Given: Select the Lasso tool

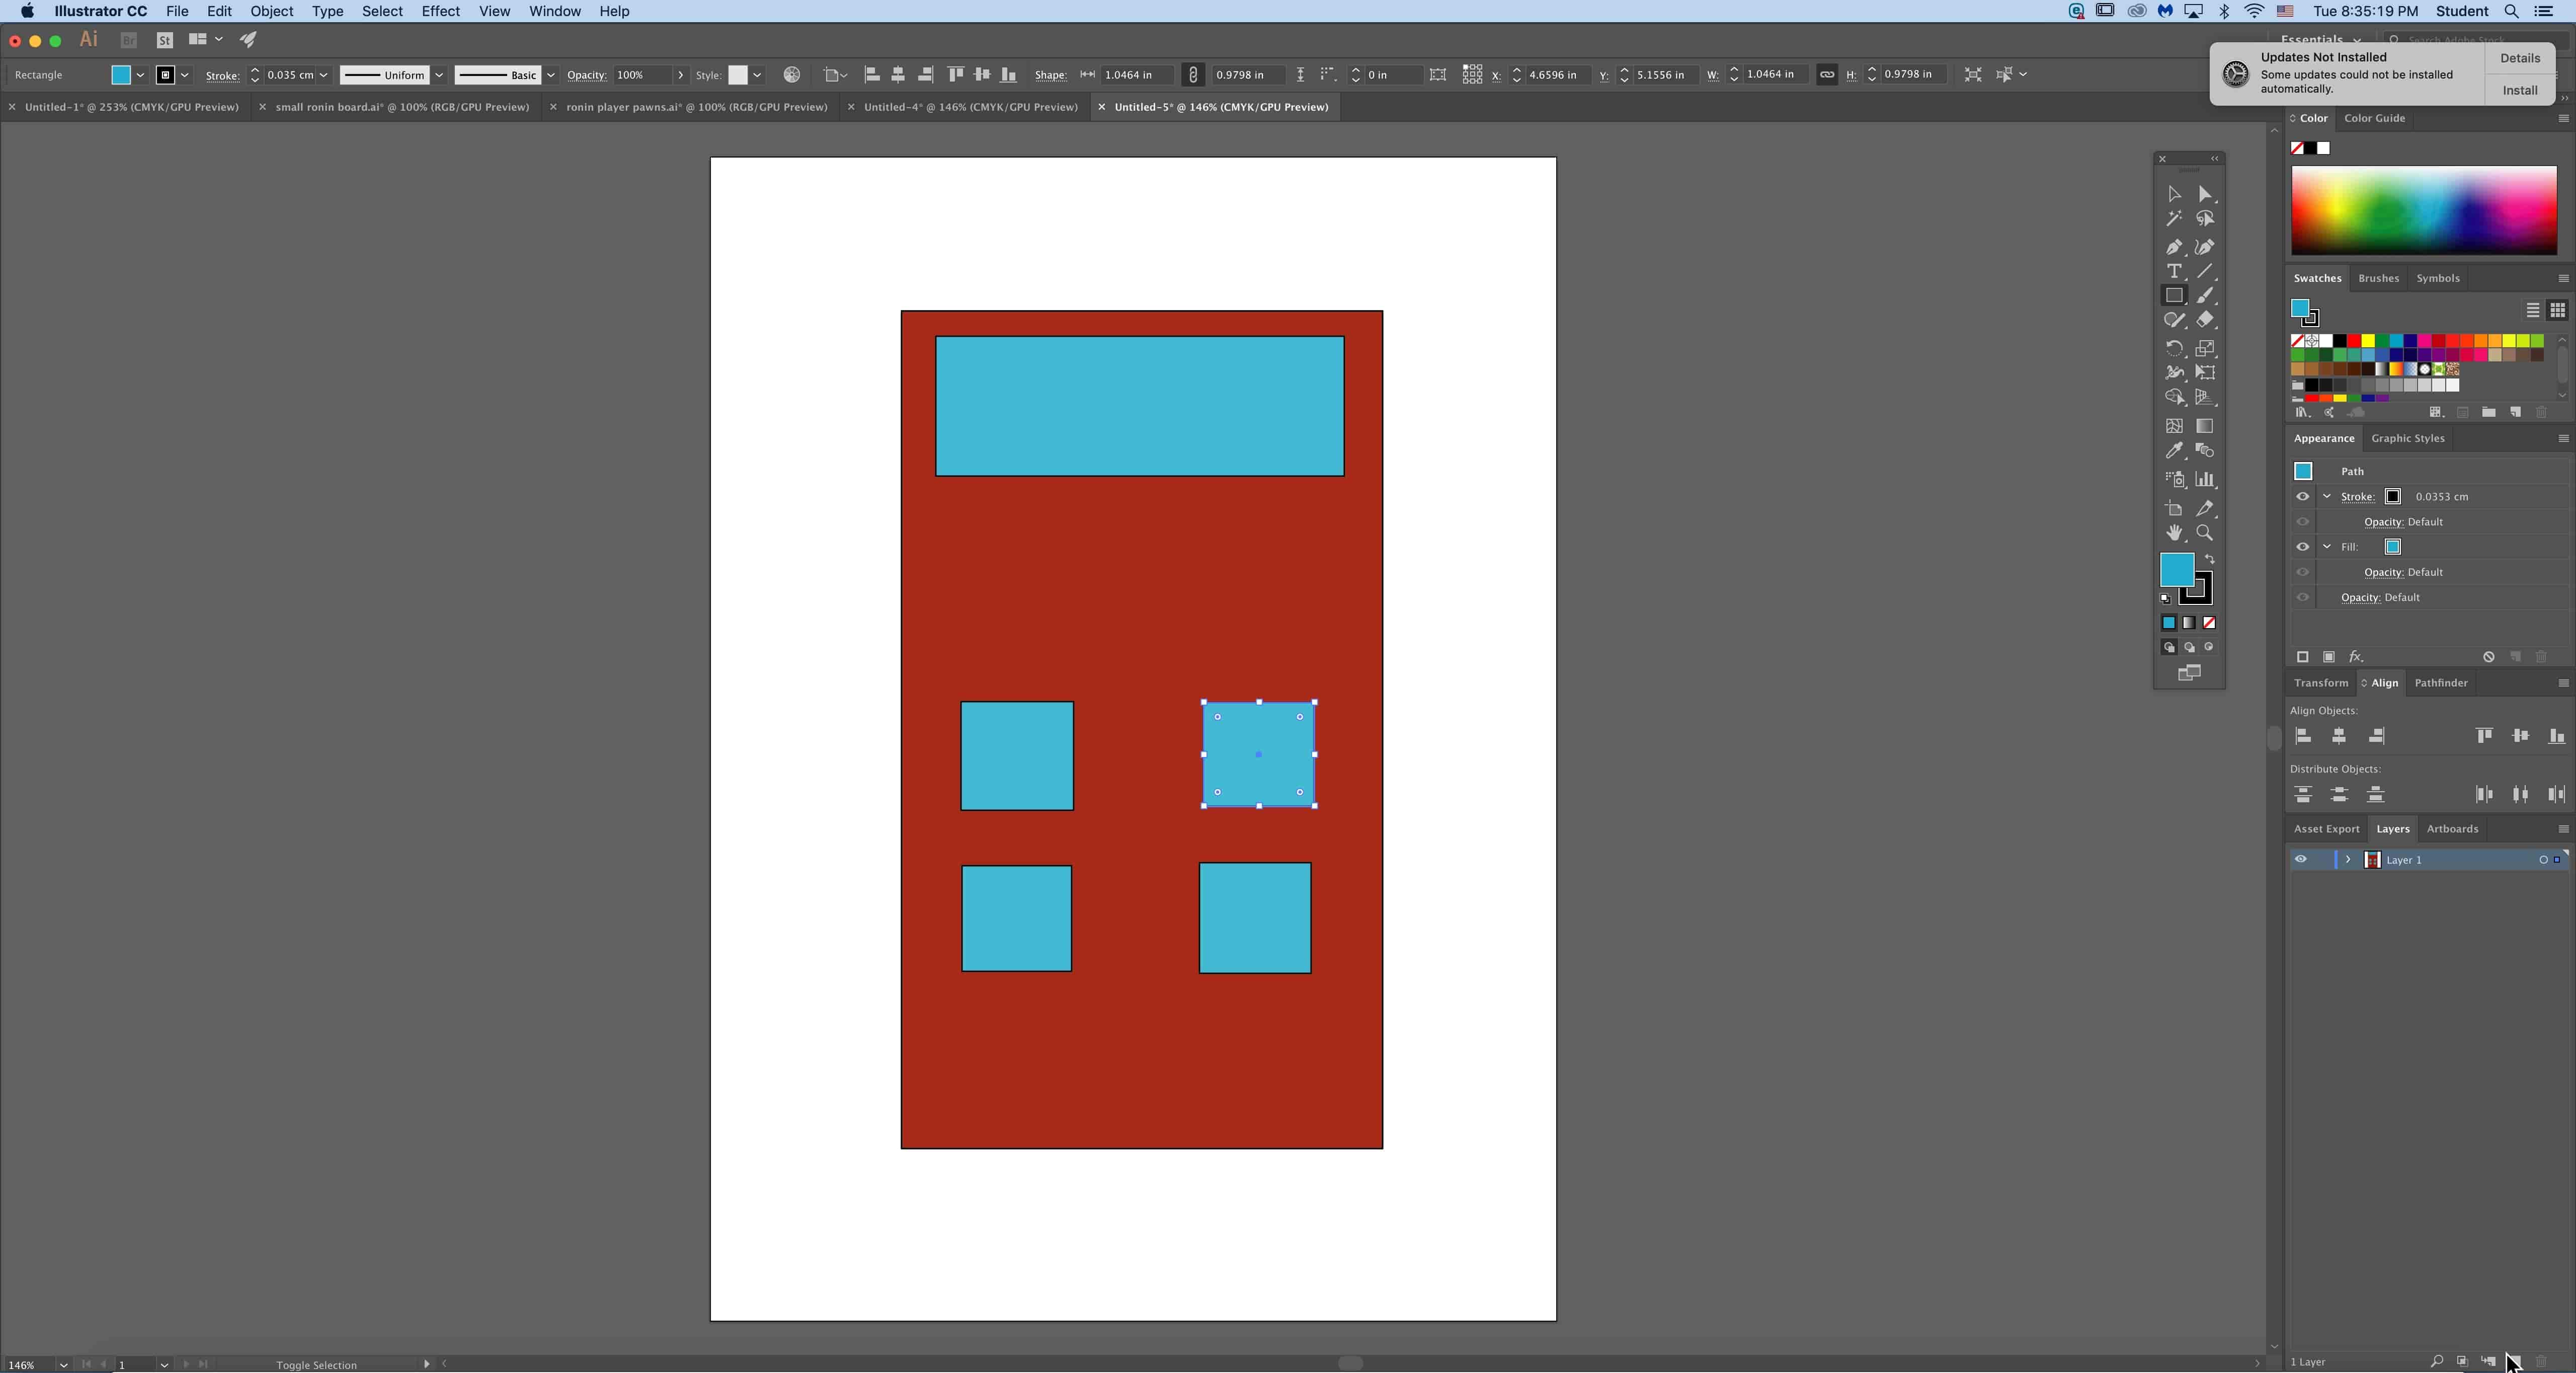Looking at the screenshot, I should tap(2205, 219).
